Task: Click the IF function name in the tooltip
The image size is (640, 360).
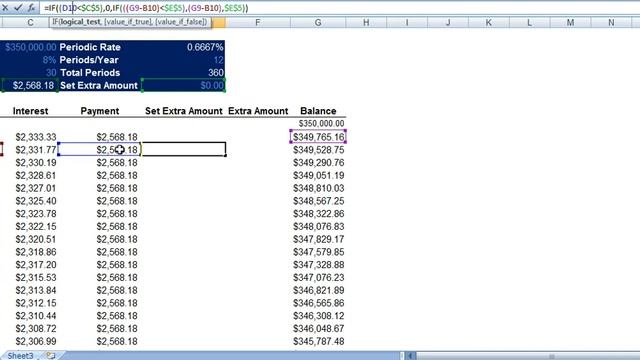Action: coord(56,22)
